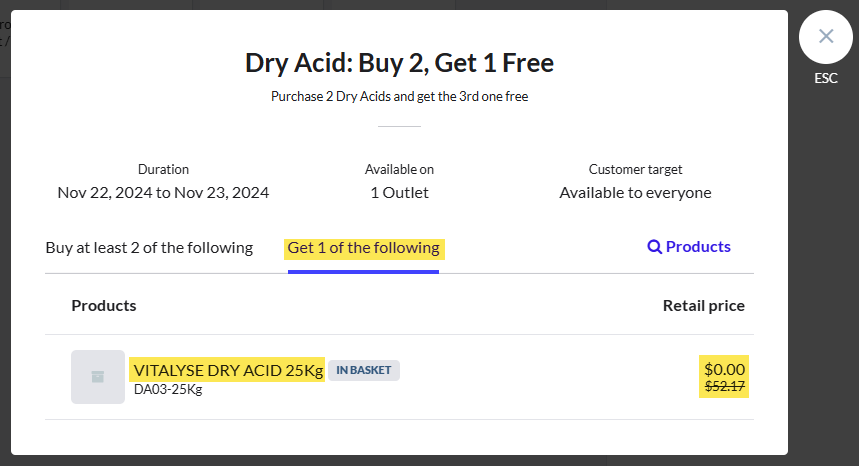Screen dimensions: 859x466
Task: Click the Products search link
Action: pyautogui.click(x=689, y=246)
